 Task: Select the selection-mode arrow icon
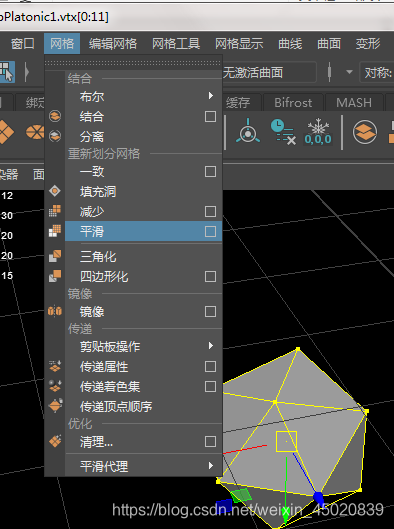tap(7, 72)
